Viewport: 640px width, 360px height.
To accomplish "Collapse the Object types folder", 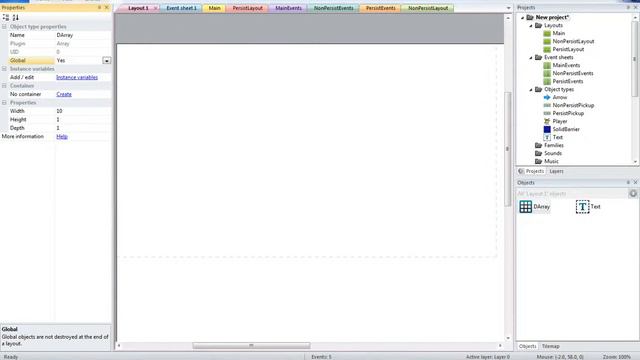I will click(x=531, y=89).
